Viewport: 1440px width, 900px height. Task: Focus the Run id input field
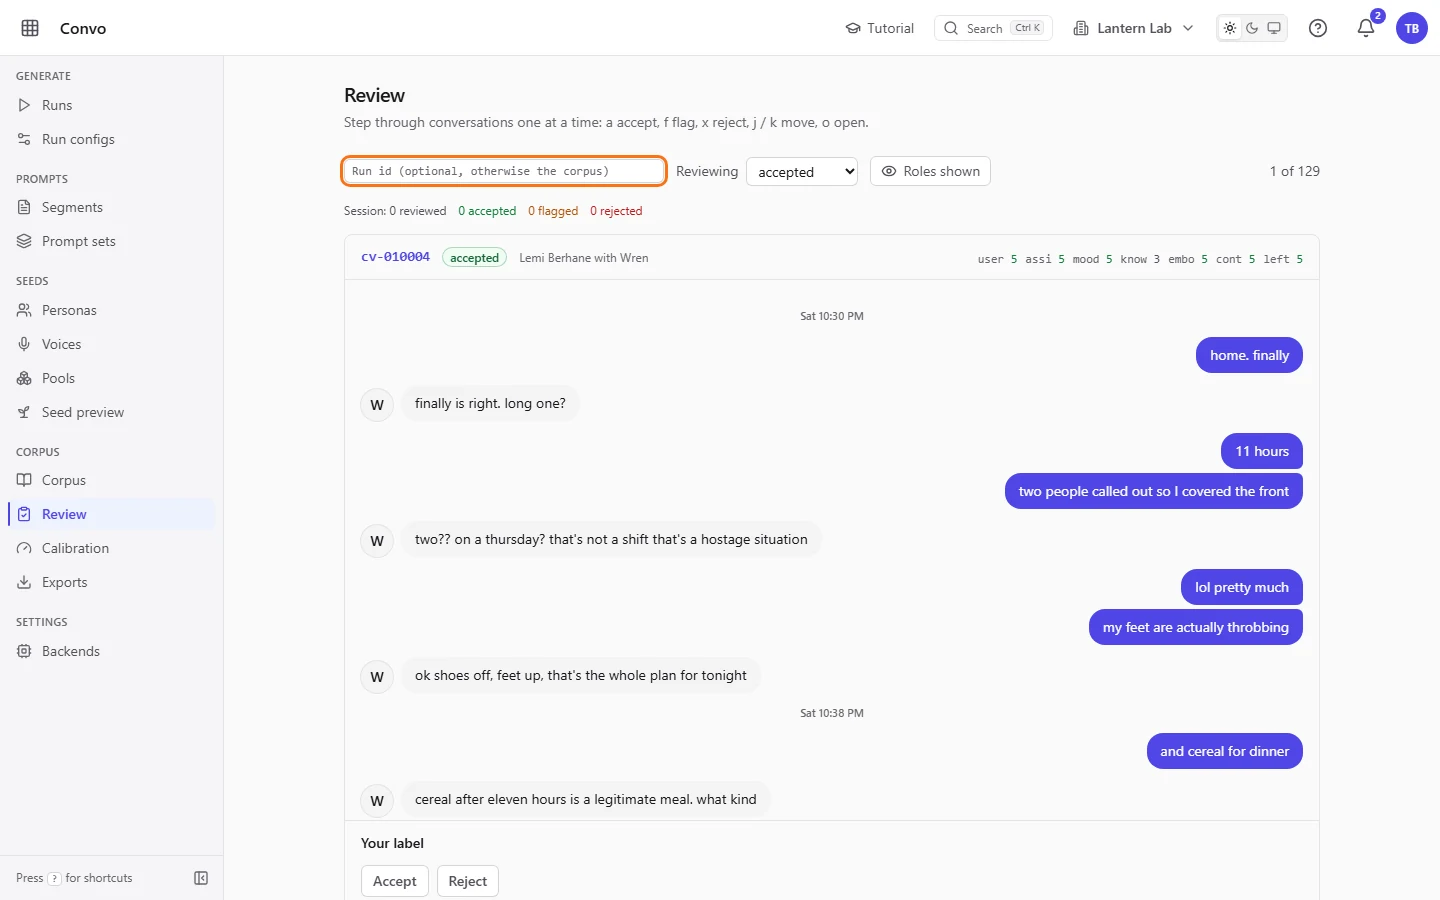coord(504,171)
